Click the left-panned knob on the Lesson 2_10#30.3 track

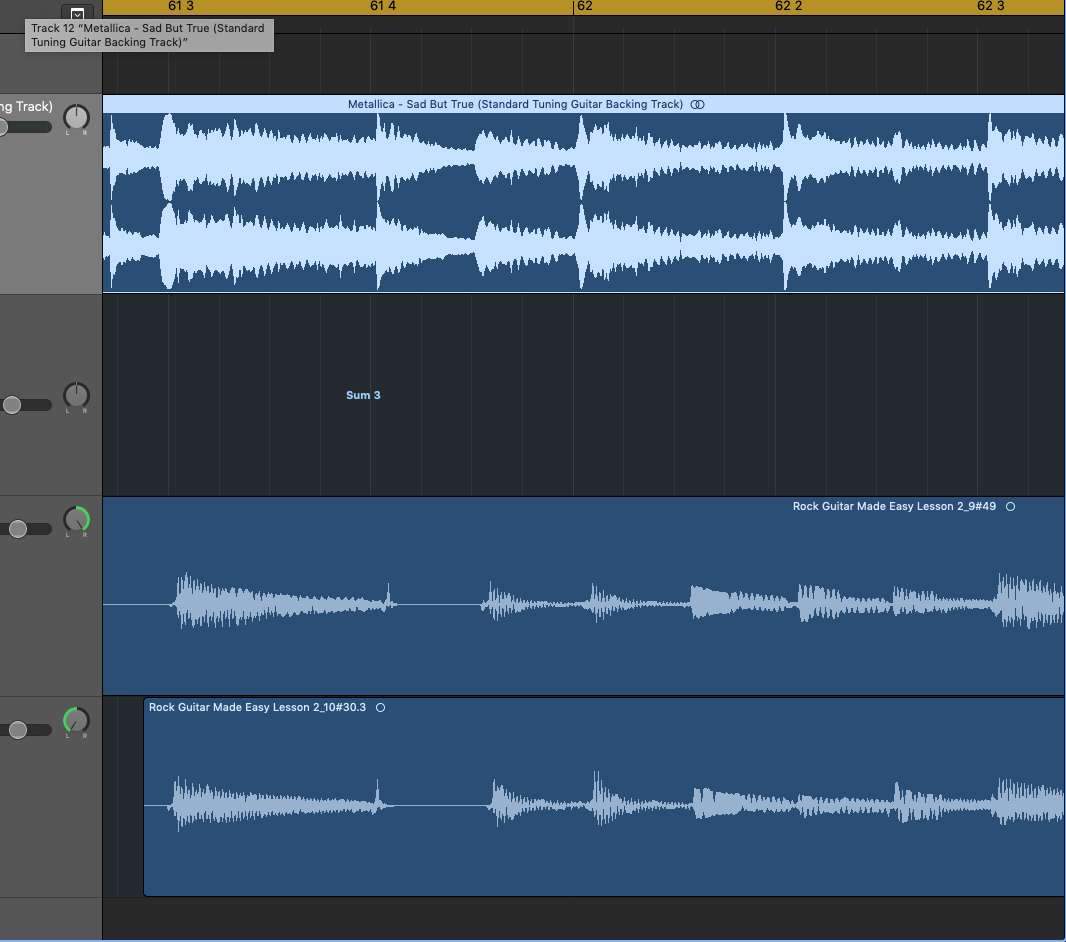pos(76,720)
